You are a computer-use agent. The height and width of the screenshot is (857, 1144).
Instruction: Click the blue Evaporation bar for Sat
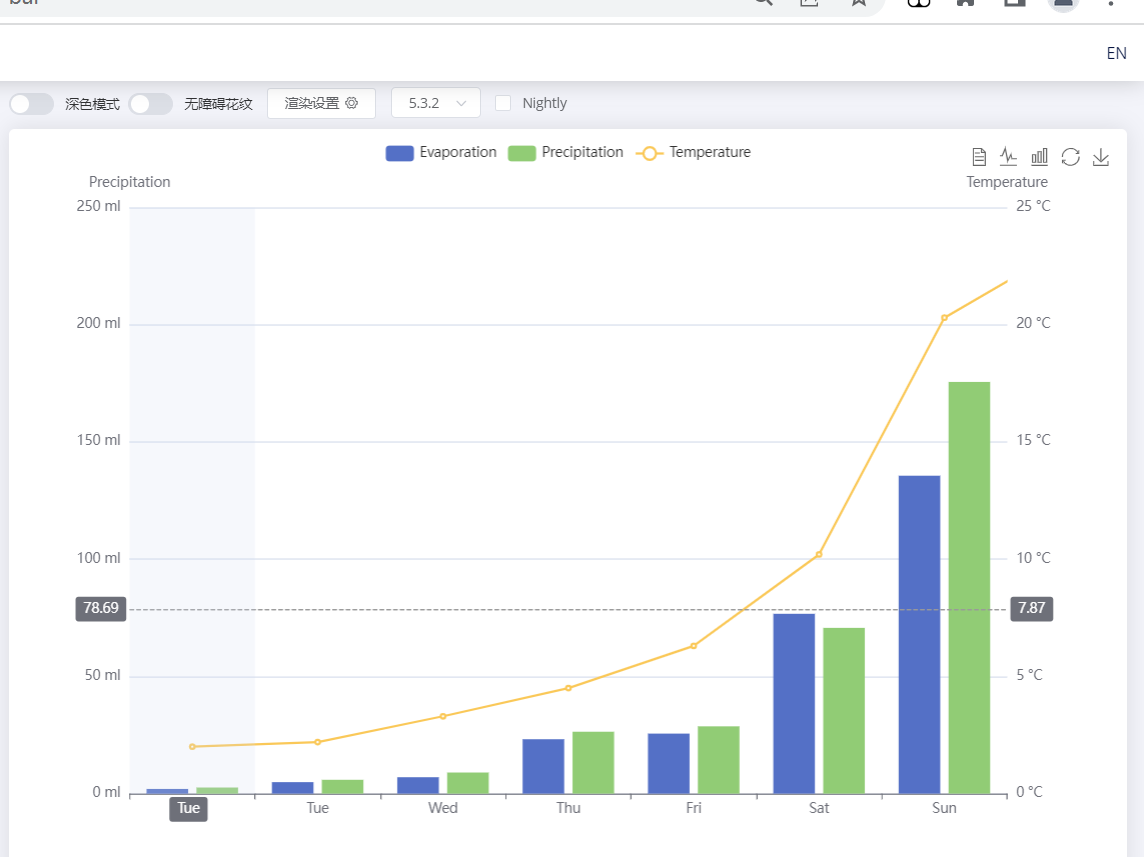click(794, 703)
